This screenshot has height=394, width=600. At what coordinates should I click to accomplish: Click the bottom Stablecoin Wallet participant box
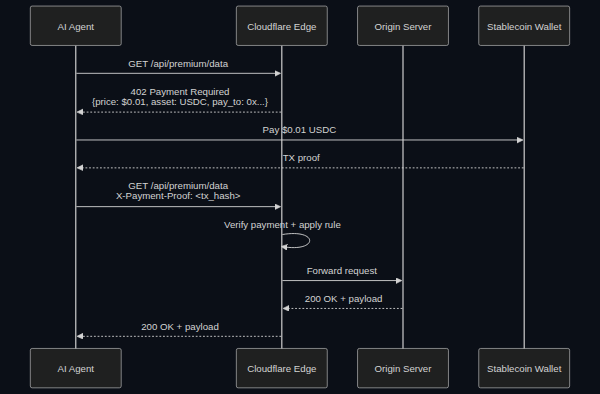click(x=524, y=368)
